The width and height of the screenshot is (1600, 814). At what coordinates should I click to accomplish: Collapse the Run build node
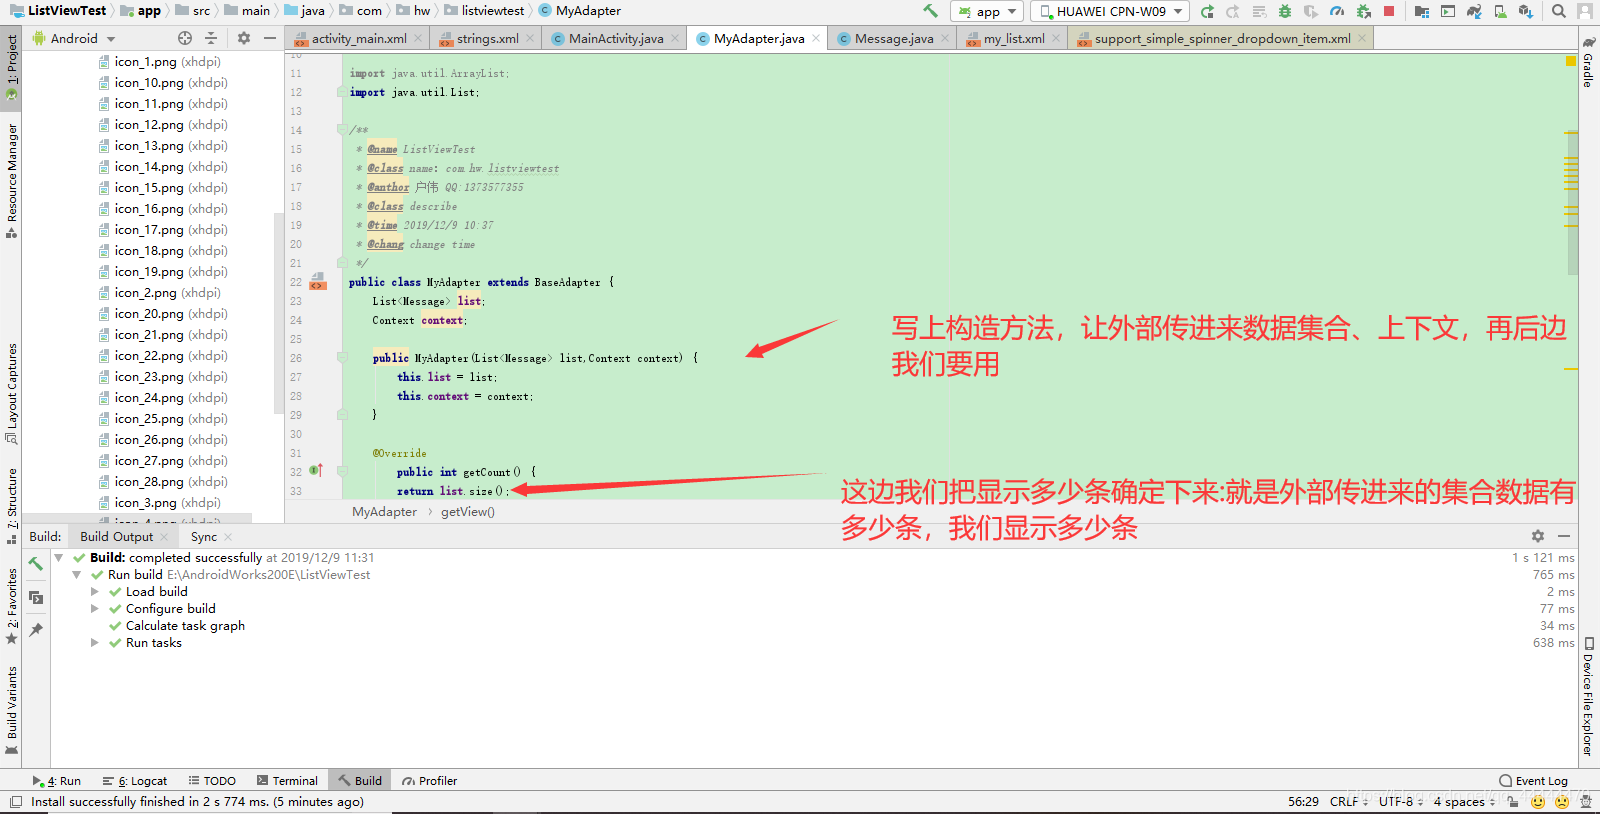77,575
